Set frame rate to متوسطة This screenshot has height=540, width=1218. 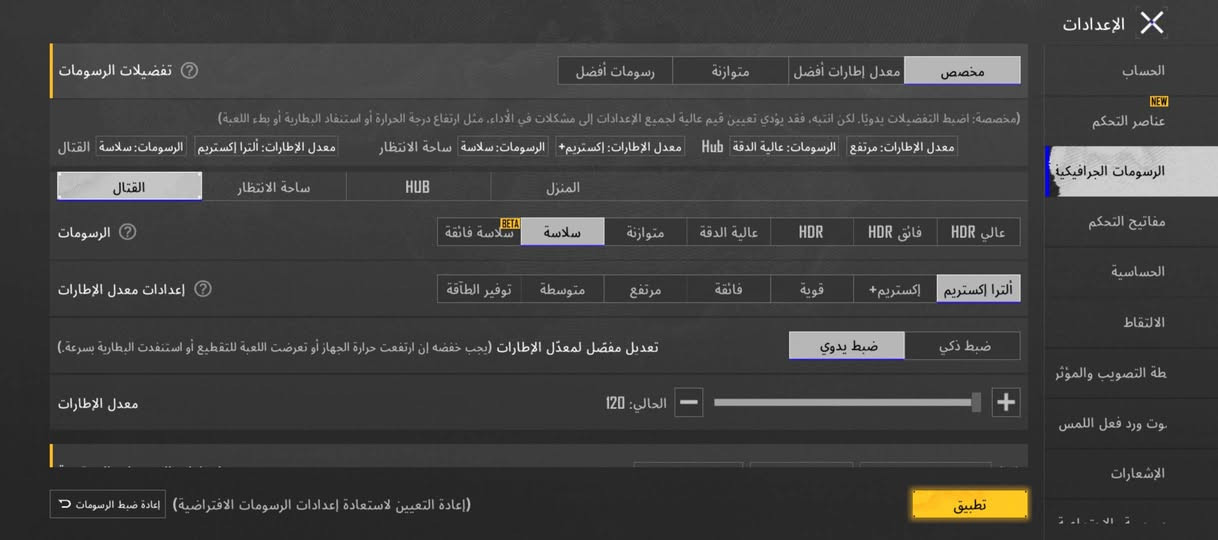coord(563,289)
